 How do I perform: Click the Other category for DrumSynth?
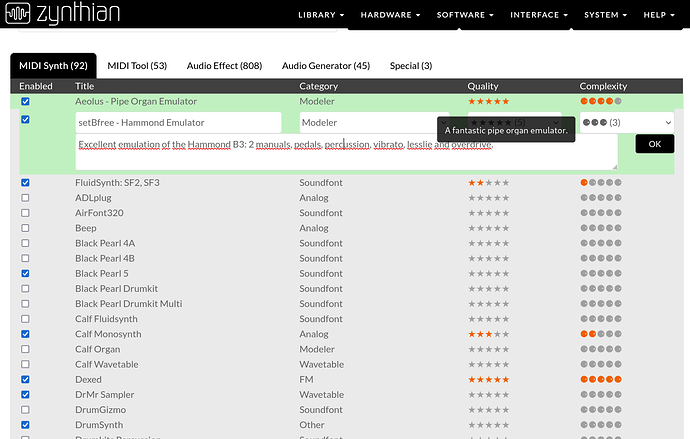click(312, 425)
